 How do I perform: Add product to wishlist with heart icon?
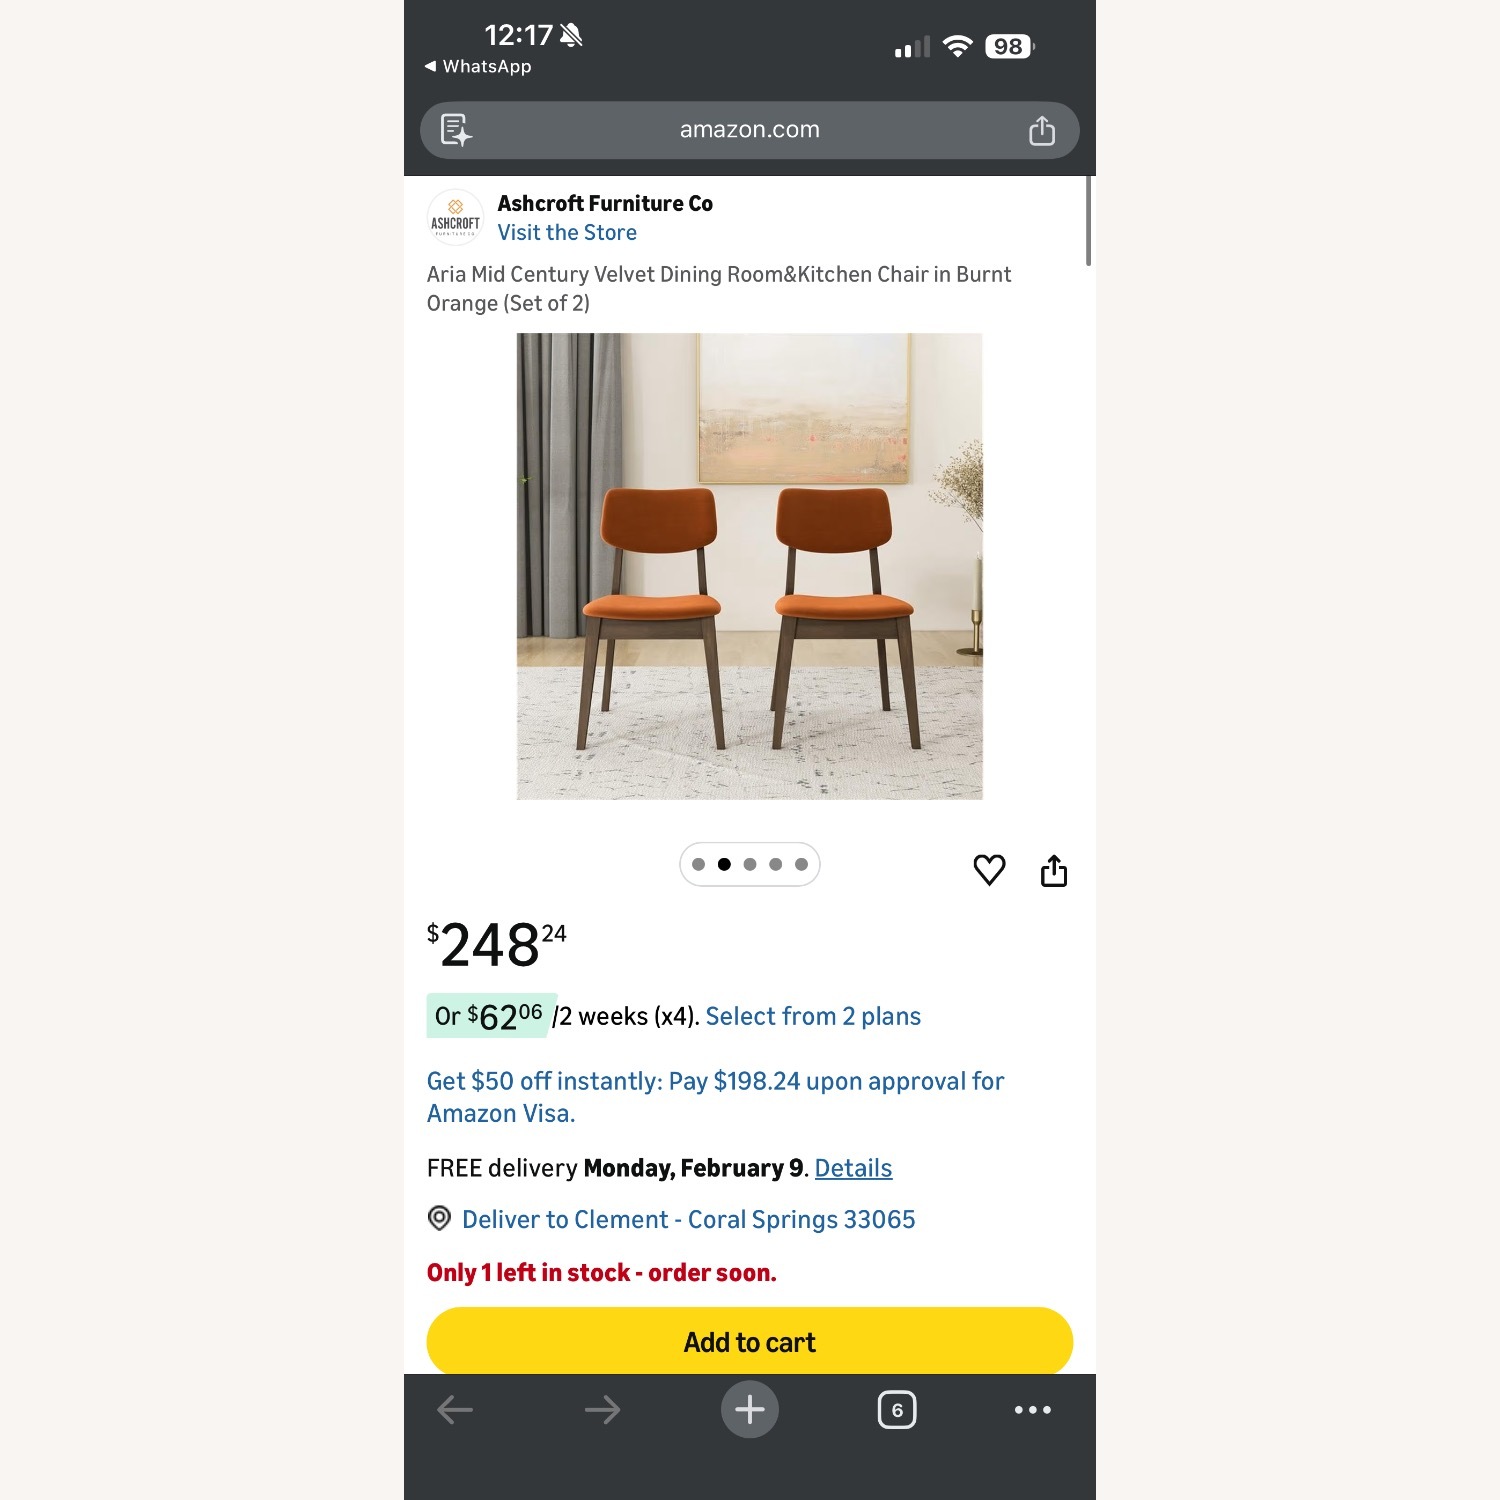989,870
